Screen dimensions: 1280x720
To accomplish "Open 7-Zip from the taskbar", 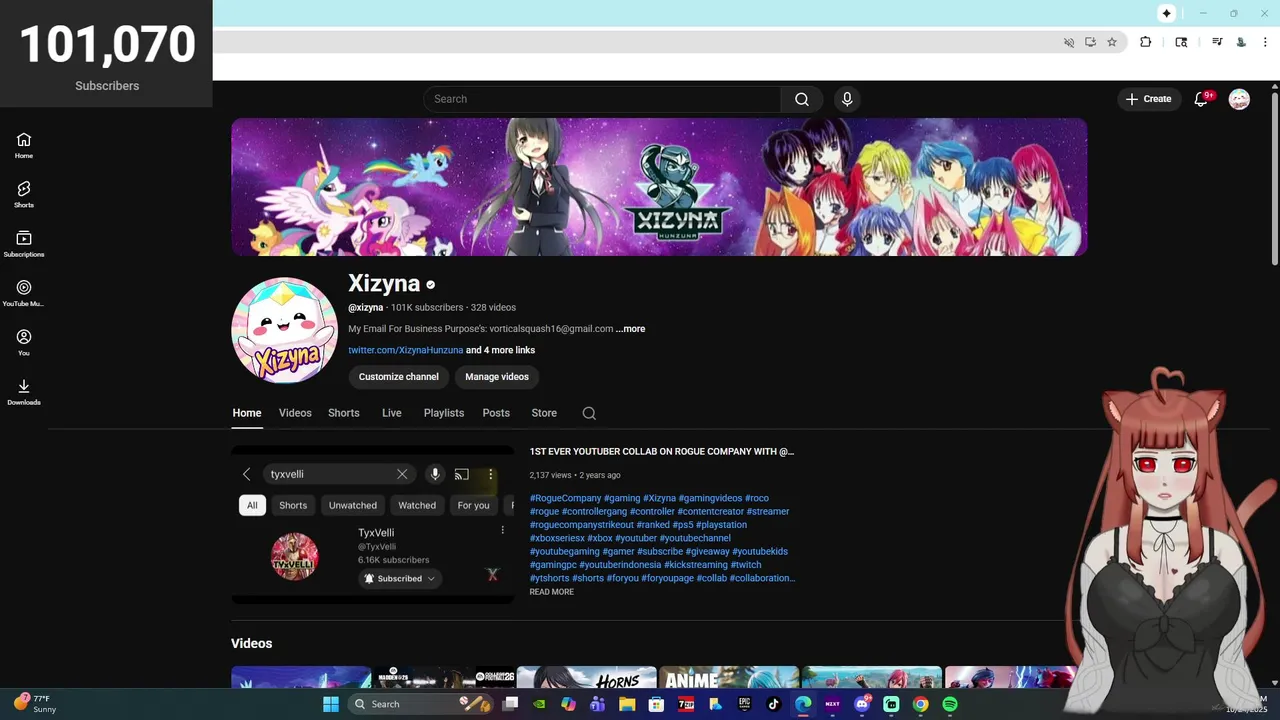I will coord(686,704).
